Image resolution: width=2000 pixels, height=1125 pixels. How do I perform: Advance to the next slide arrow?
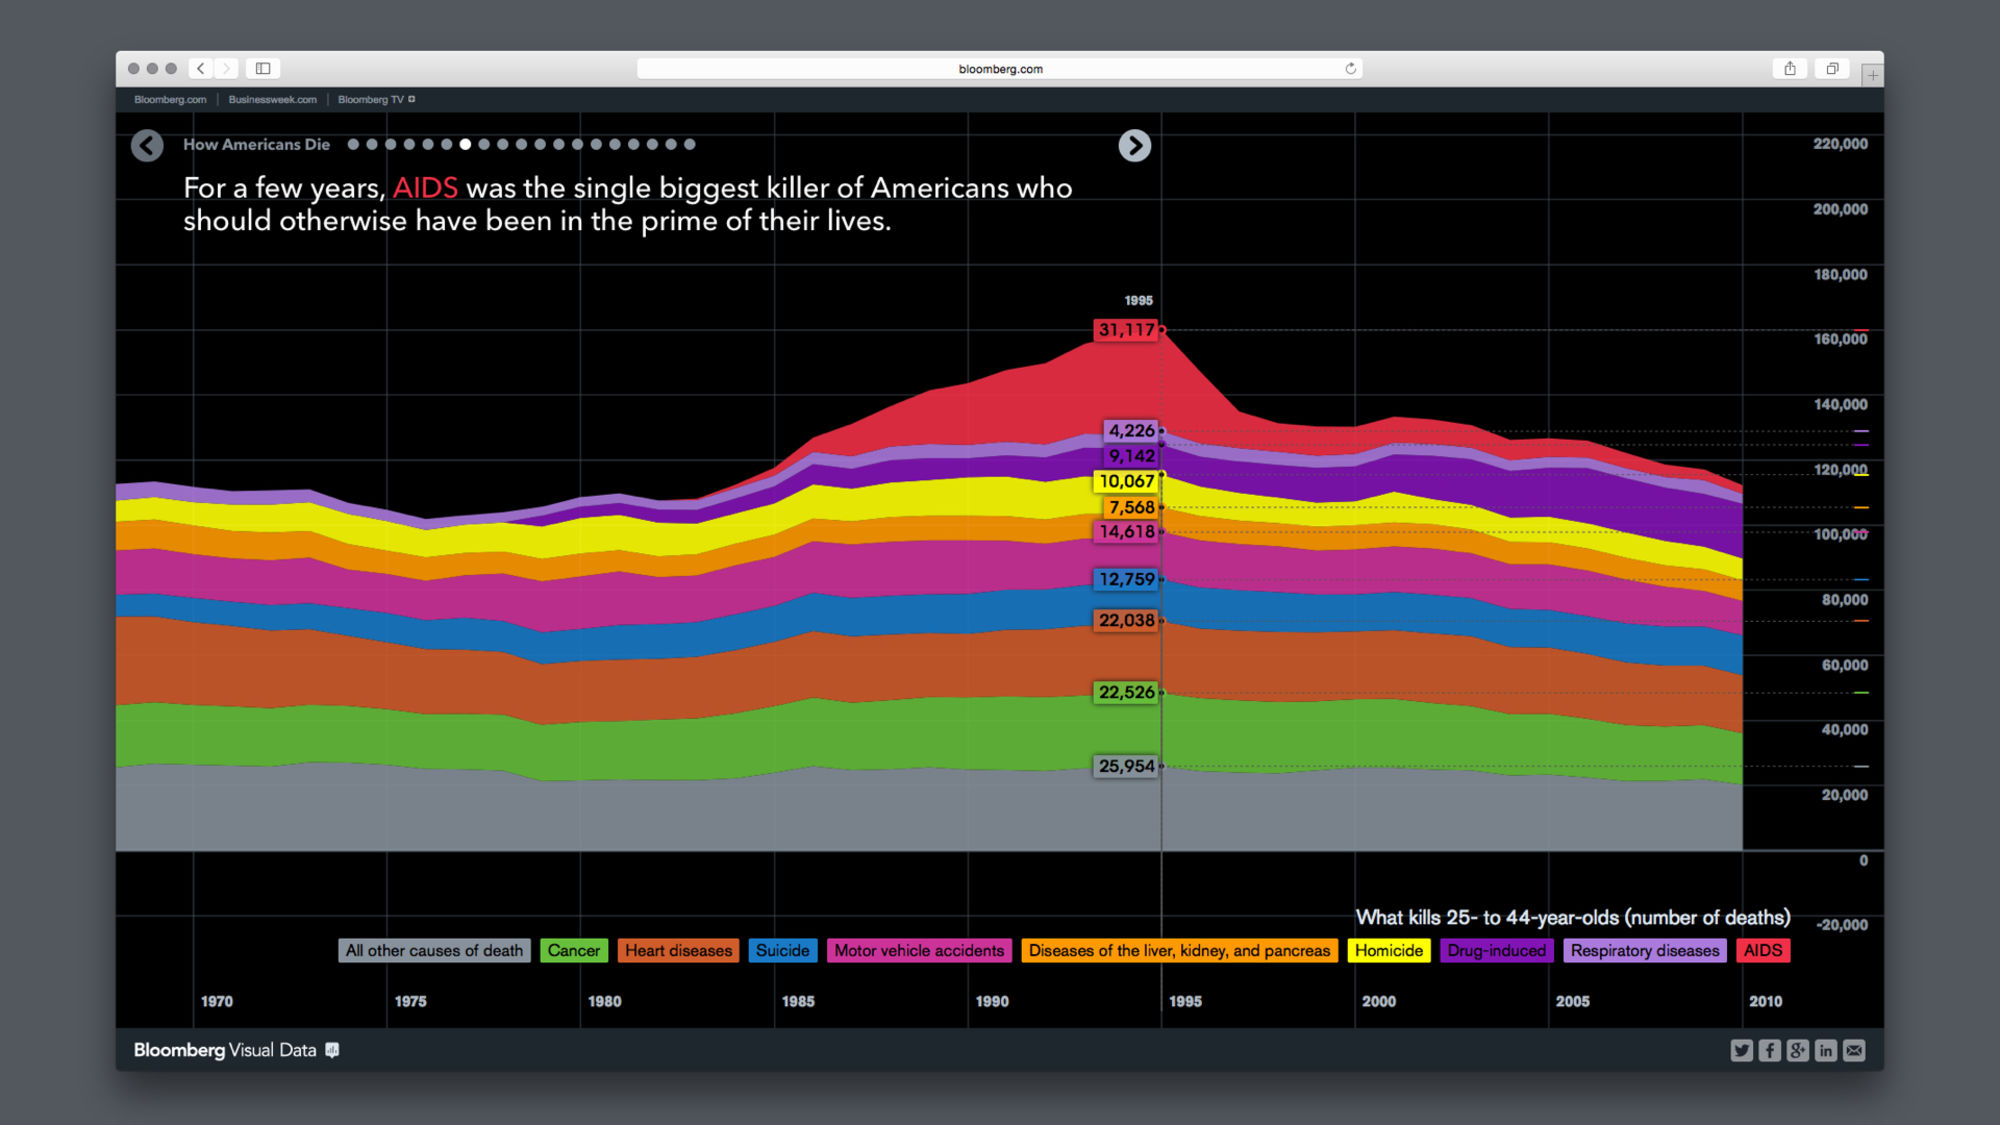[1134, 146]
